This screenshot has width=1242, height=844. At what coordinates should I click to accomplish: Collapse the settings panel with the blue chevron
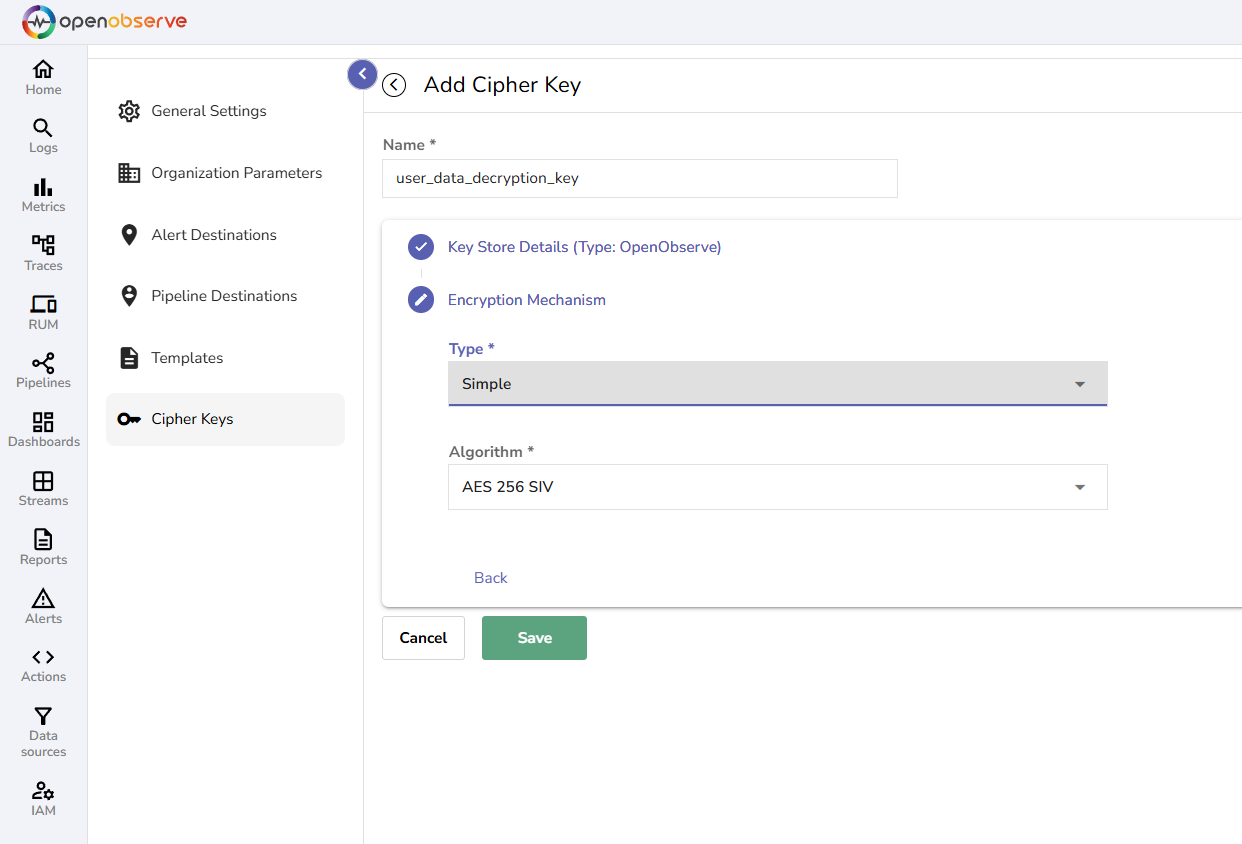tap(361, 74)
